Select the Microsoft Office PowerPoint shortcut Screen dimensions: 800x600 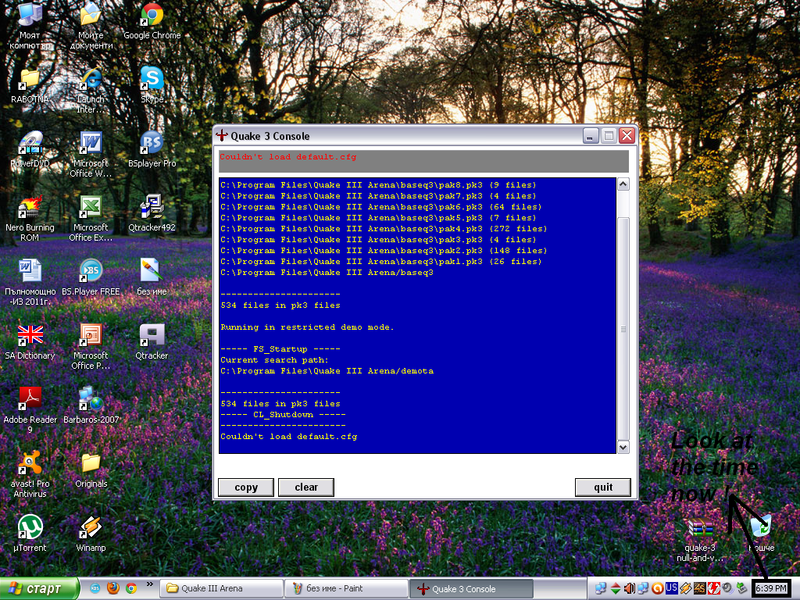(x=91, y=346)
